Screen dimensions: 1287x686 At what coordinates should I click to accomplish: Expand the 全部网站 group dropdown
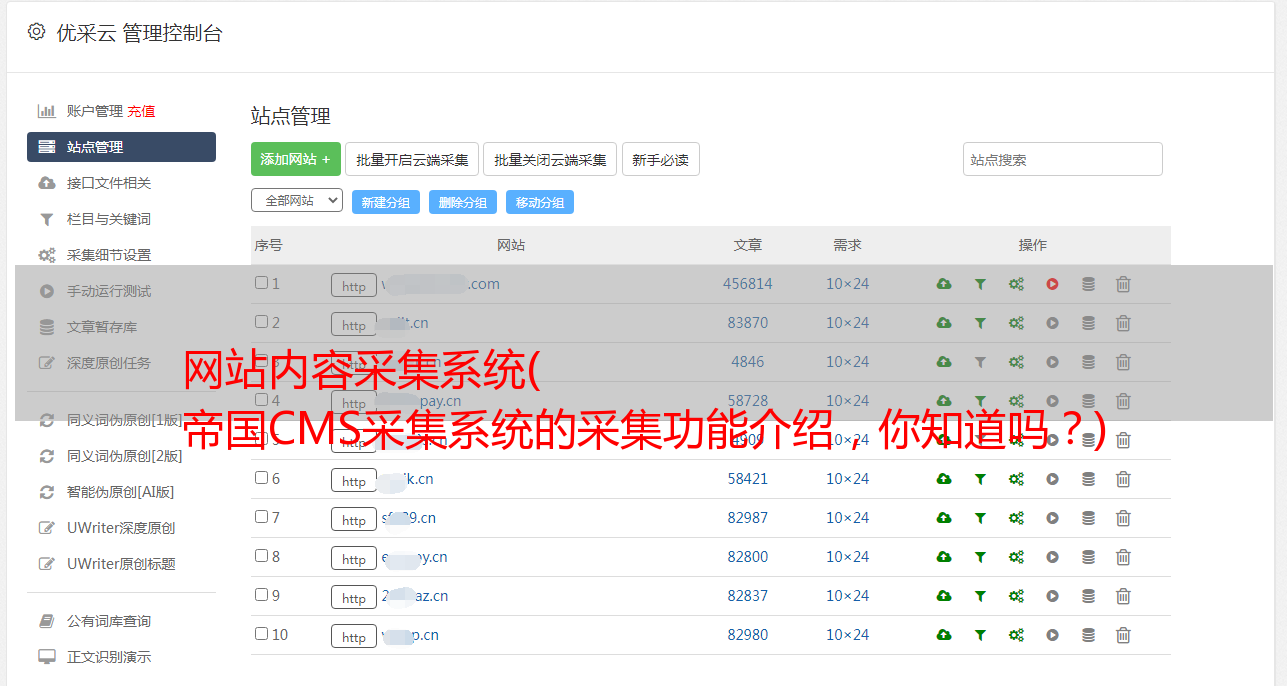point(297,201)
